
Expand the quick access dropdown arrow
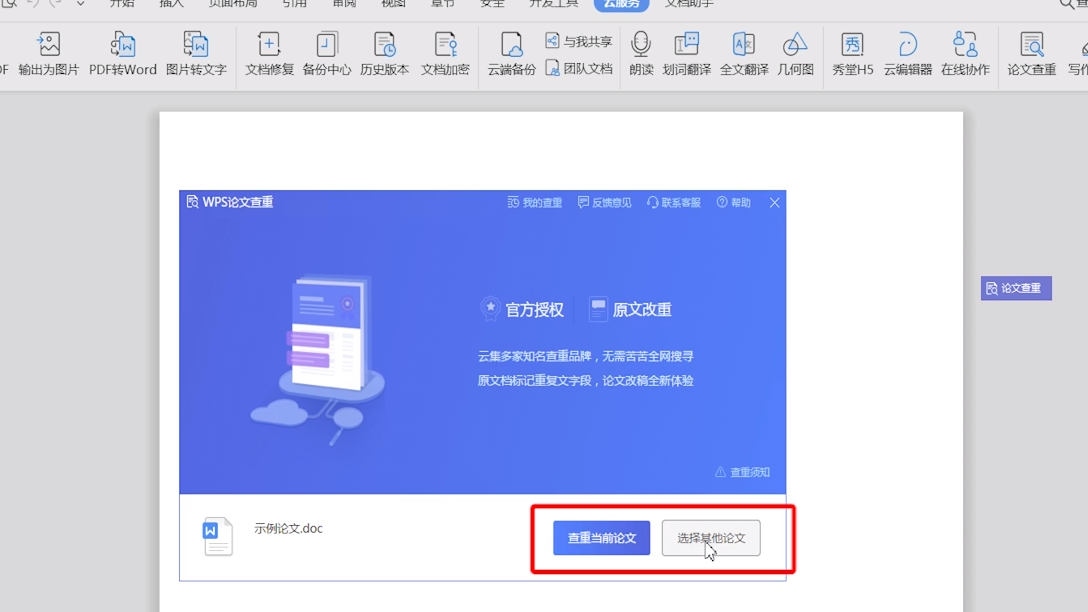(80, 4)
